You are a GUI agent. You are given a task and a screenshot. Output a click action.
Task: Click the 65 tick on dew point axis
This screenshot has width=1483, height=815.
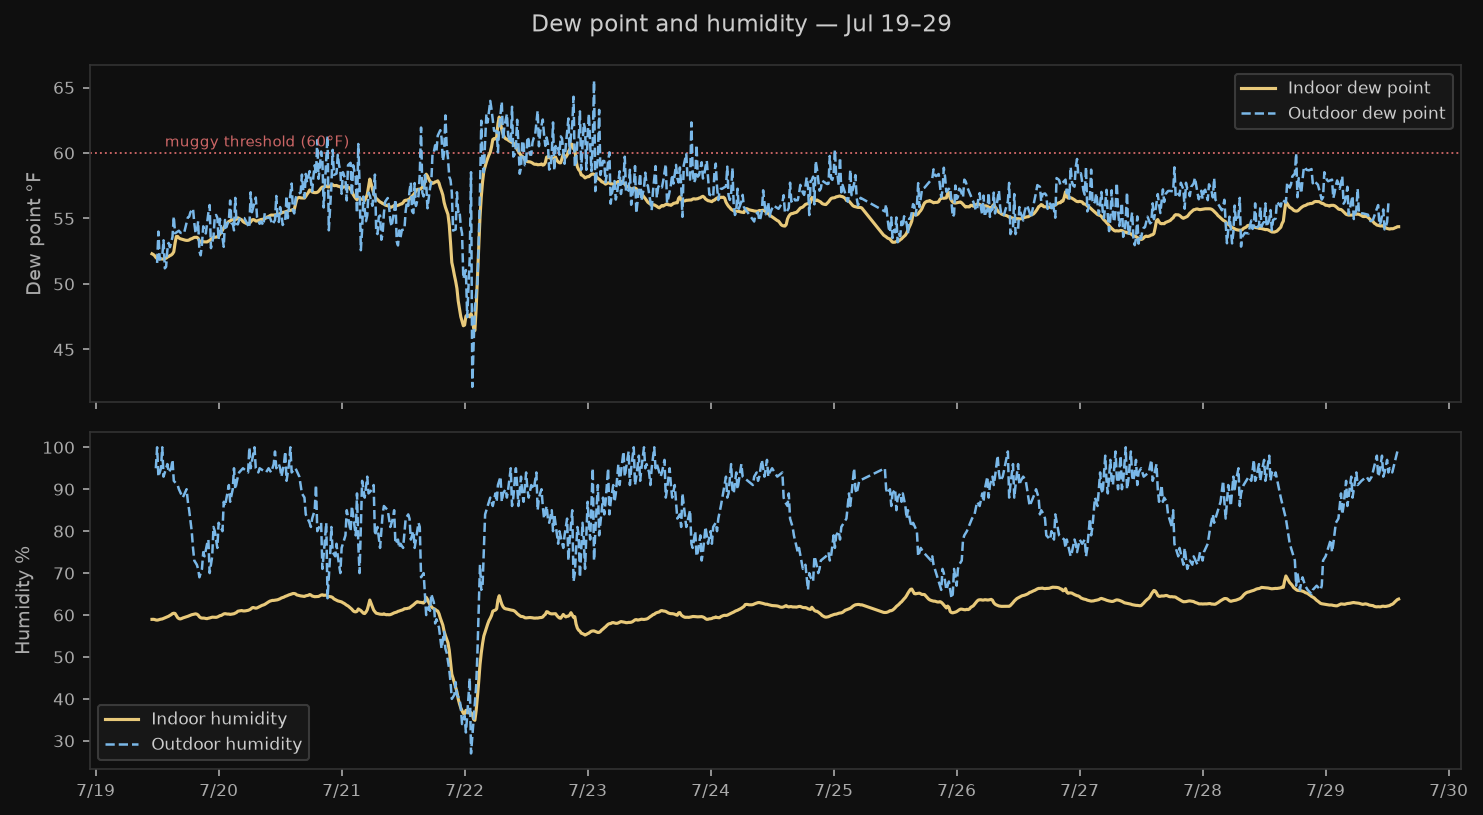click(x=64, y=88)
